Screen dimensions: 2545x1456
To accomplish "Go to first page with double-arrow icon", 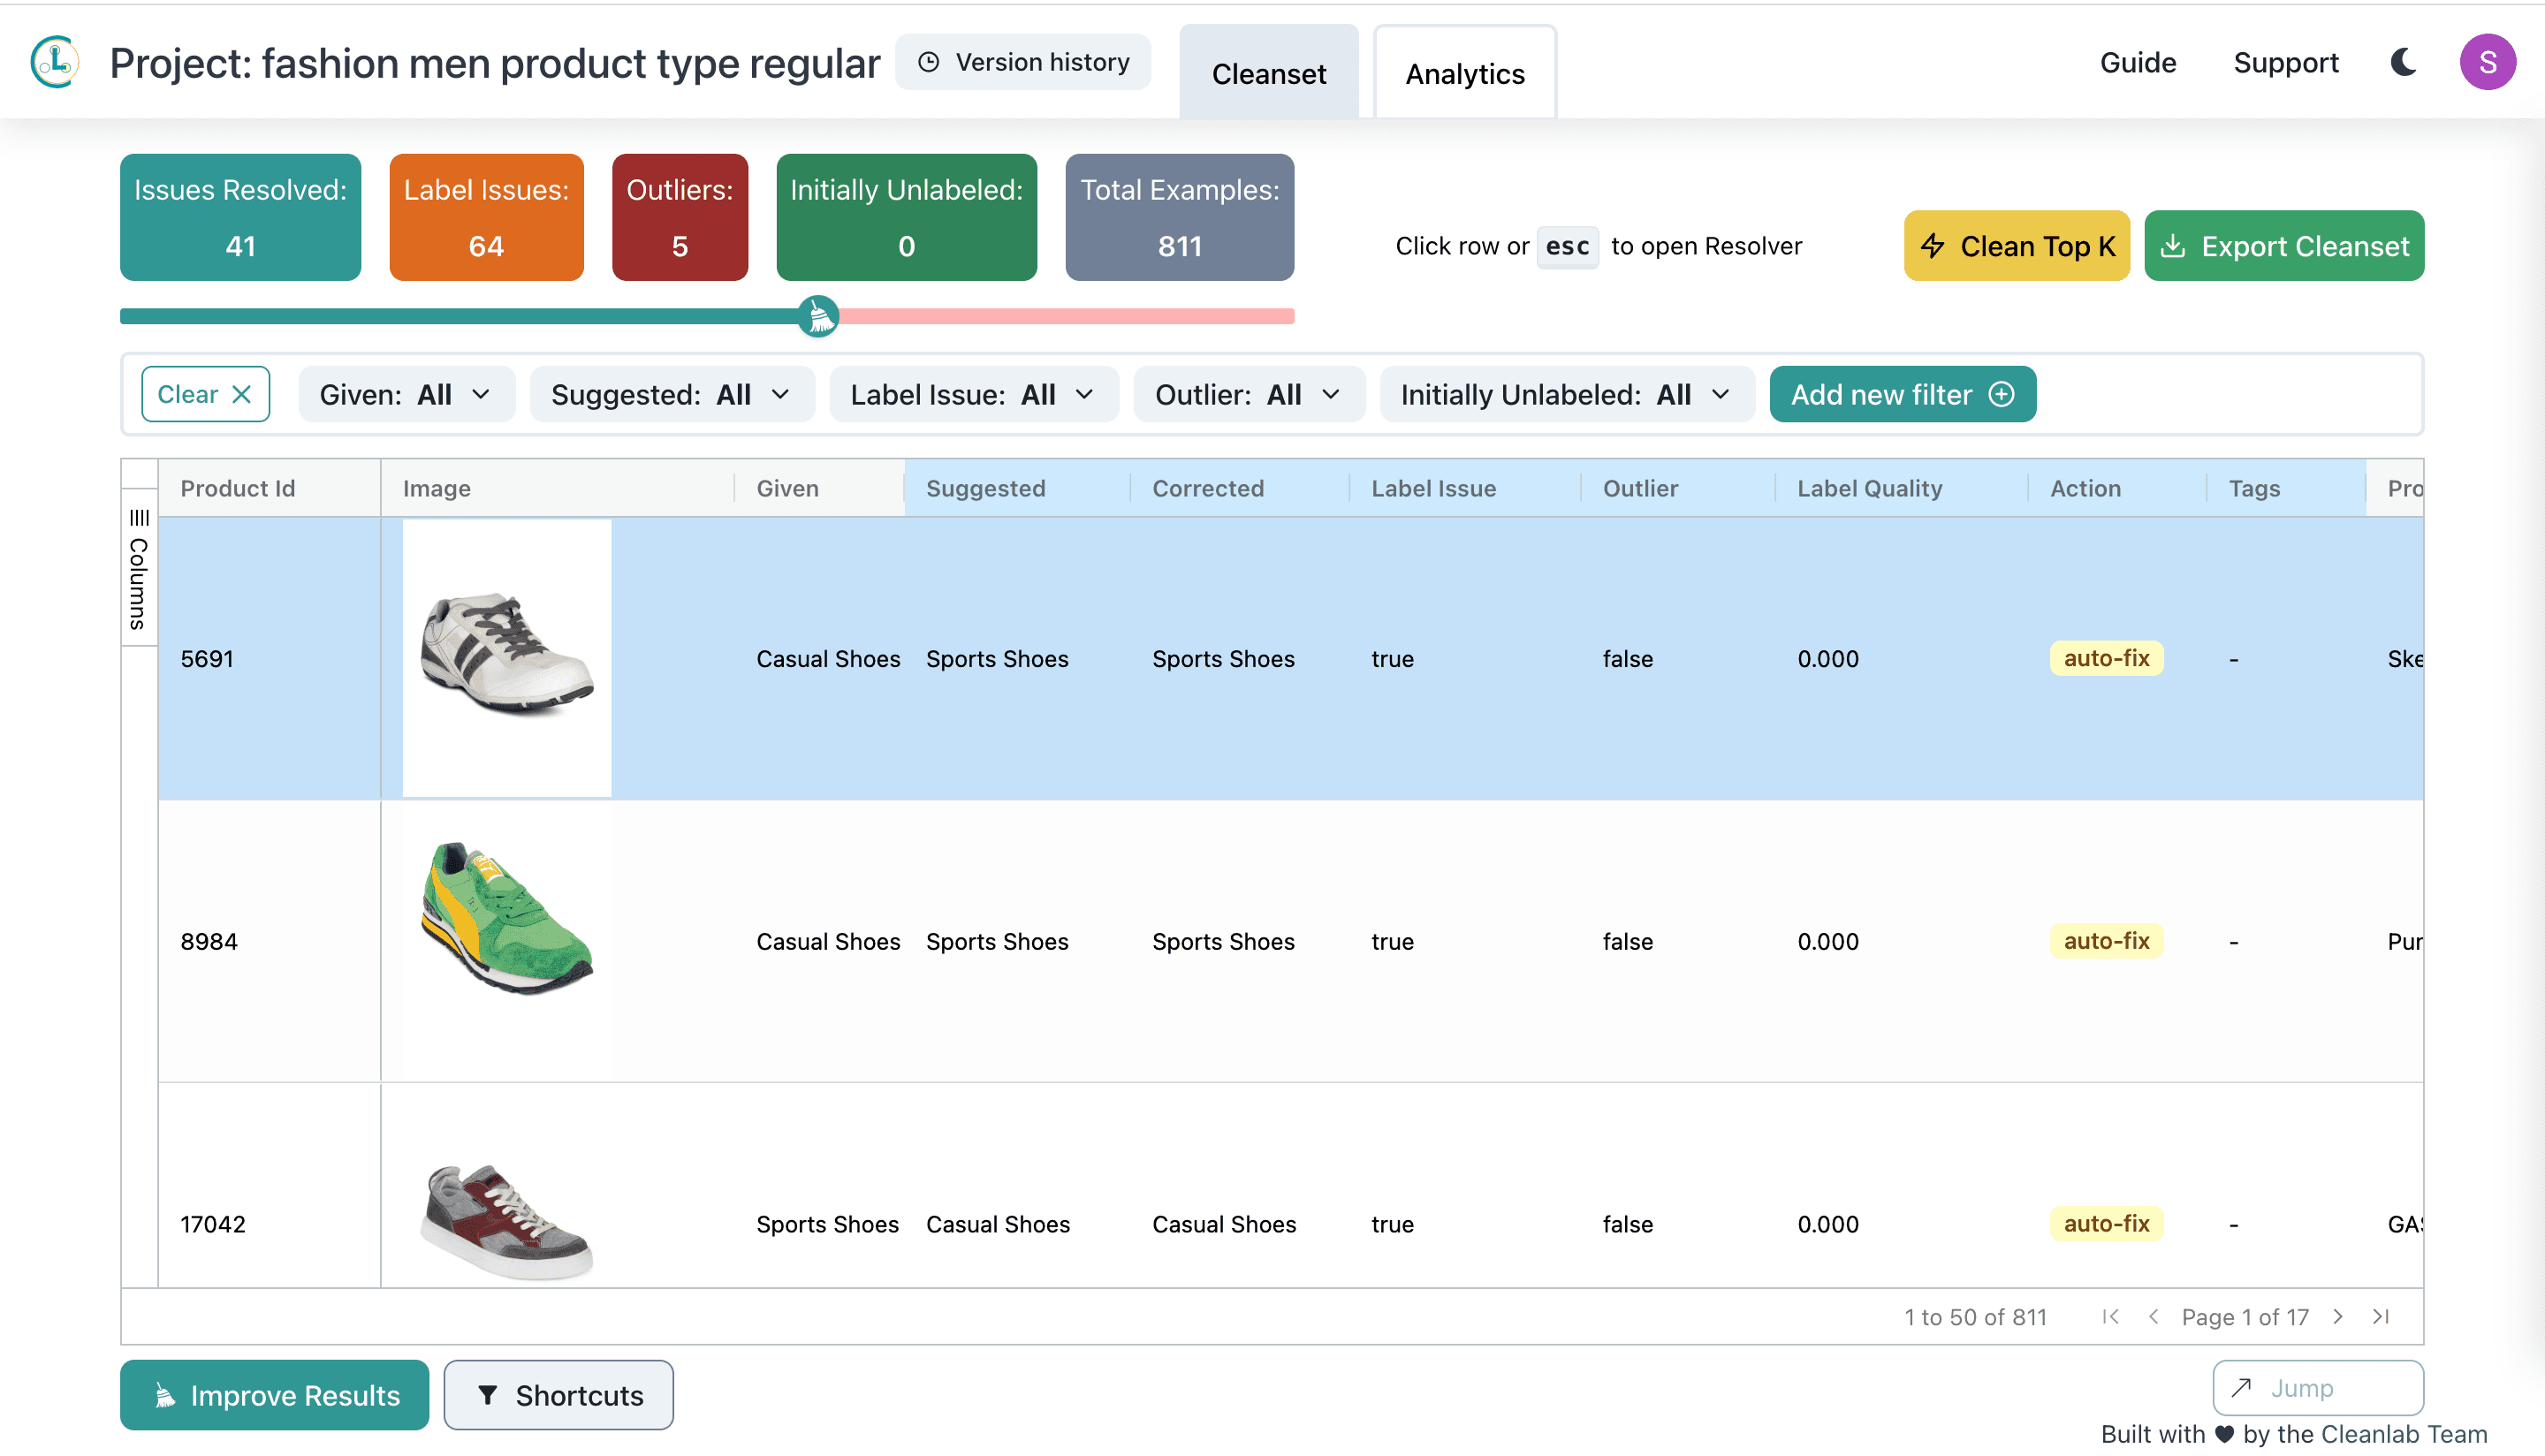I will 2111,1317.
